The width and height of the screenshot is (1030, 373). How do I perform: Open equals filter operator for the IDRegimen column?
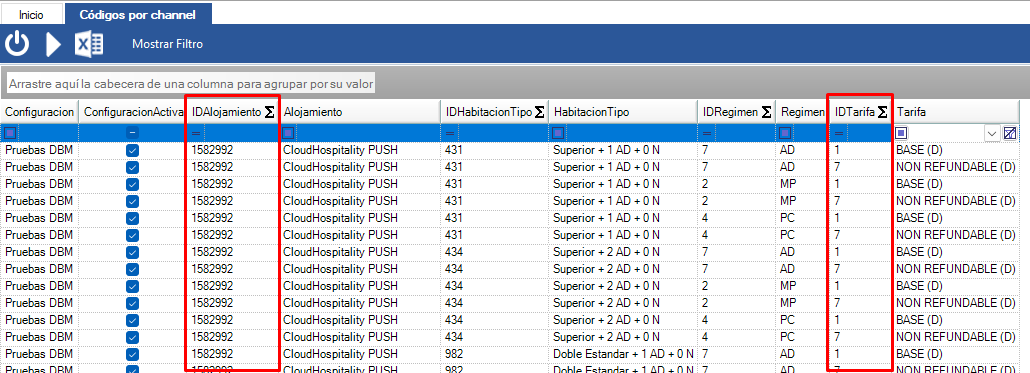707,133
